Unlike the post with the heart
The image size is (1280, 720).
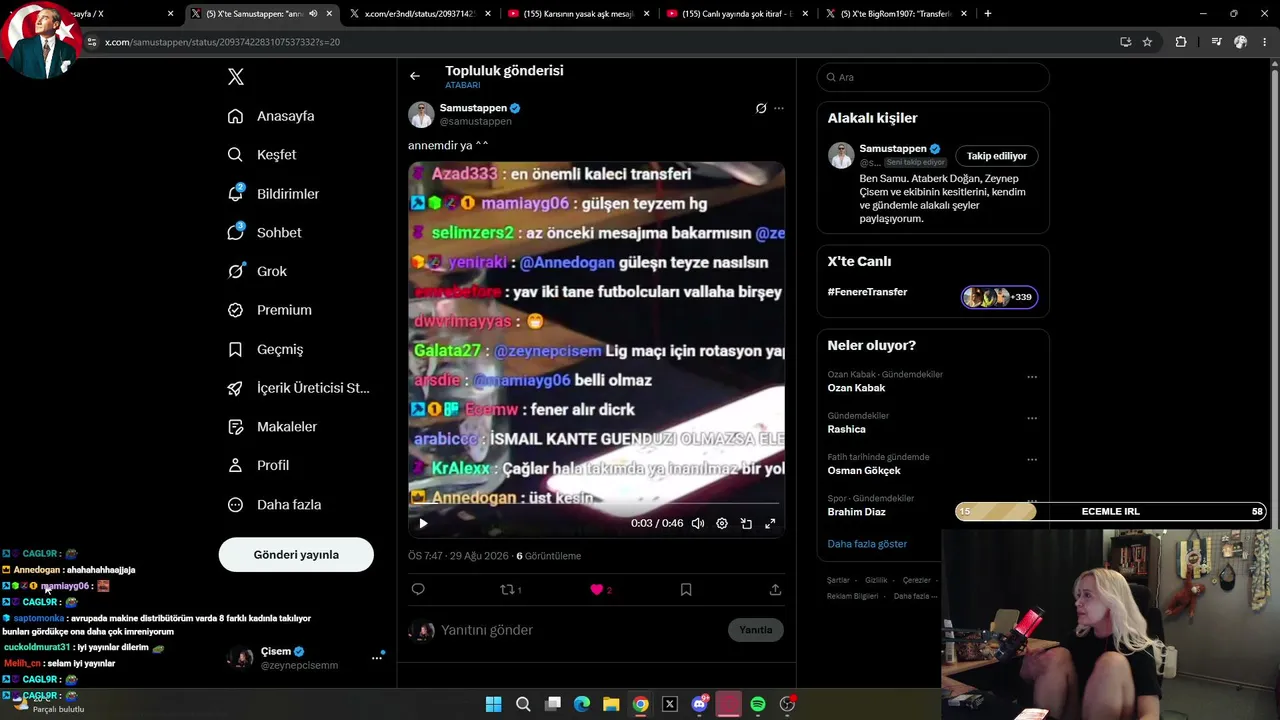[x=597, y=590]
